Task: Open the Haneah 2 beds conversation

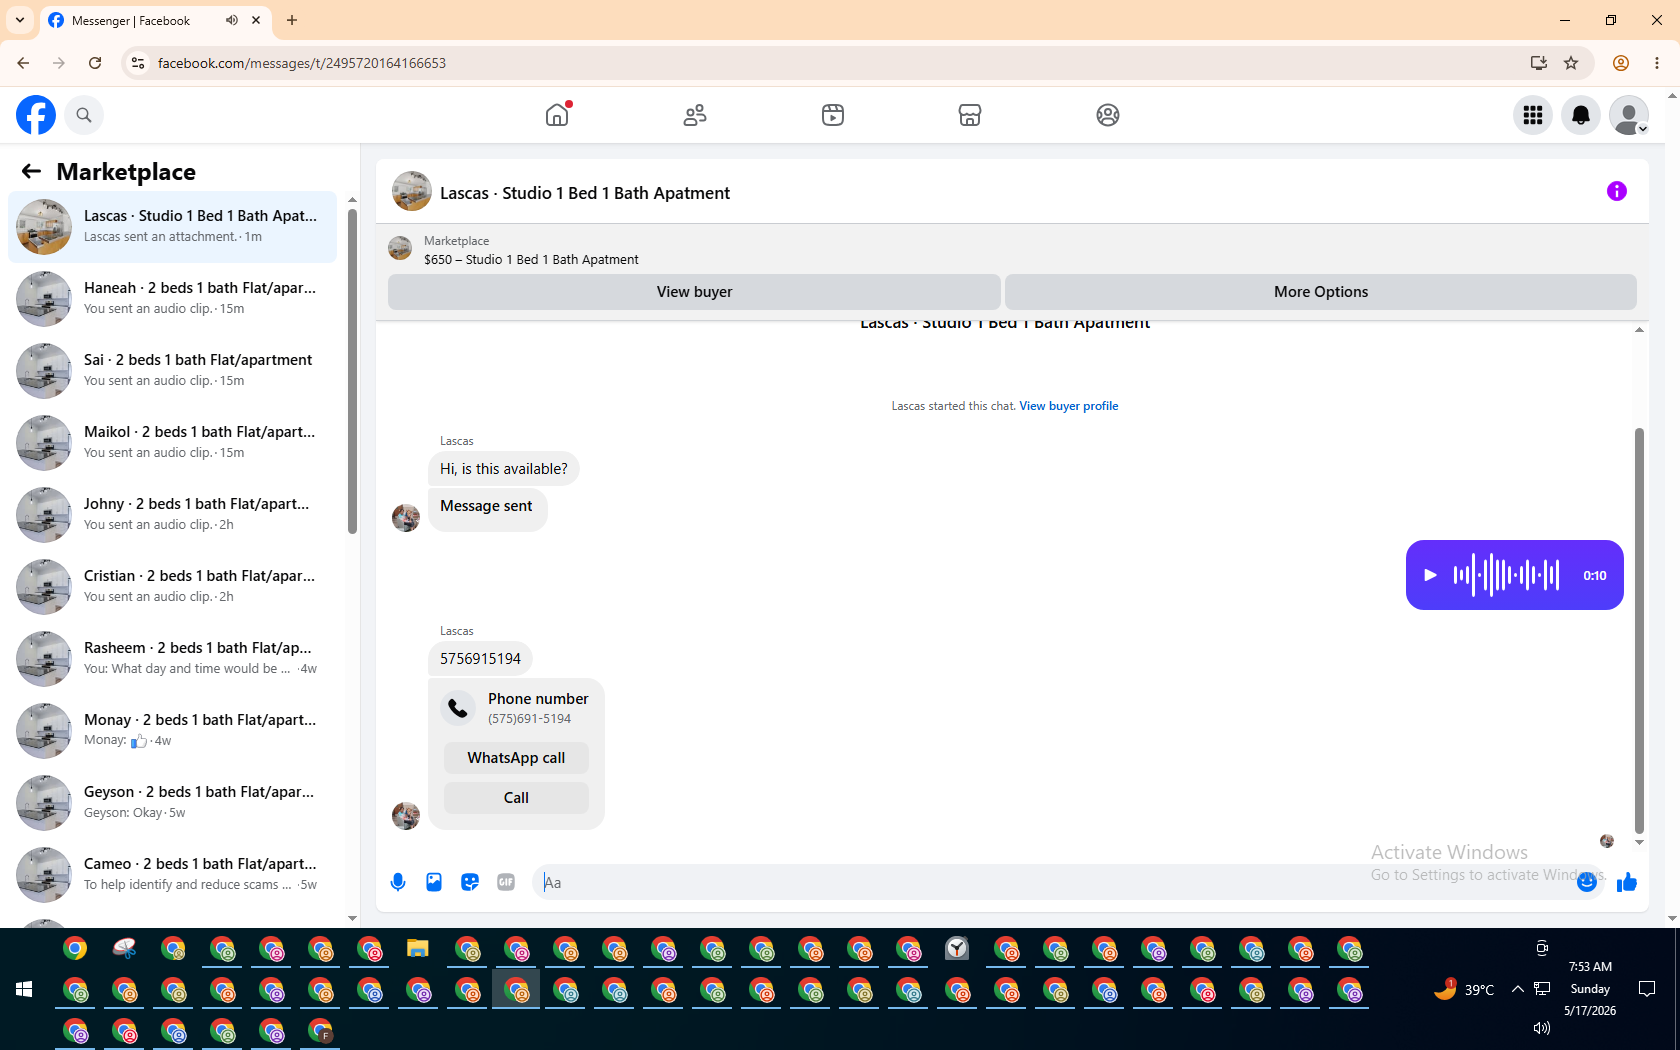Action: [172, 299]
